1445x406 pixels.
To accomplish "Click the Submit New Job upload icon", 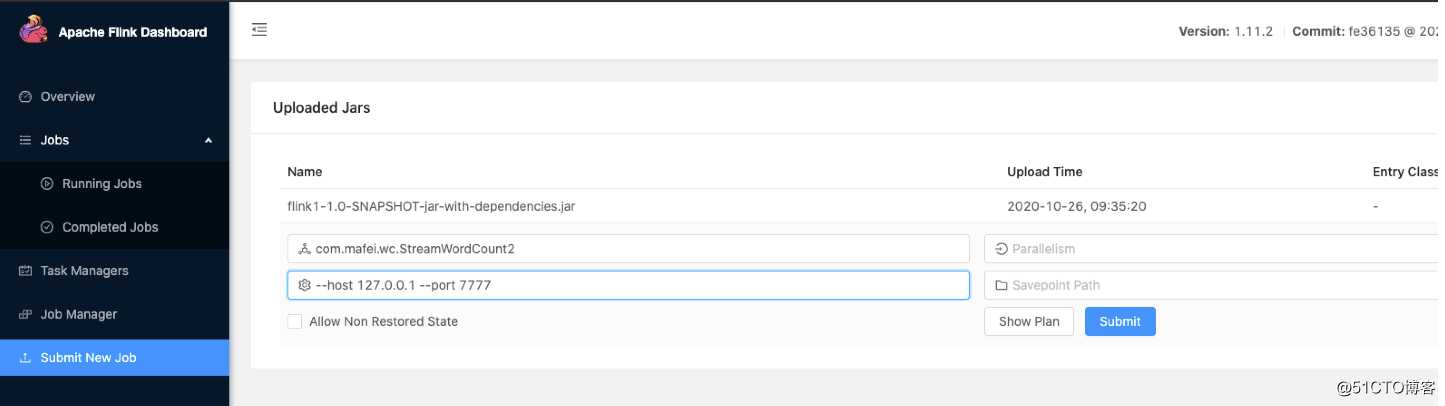I will (x=26, y=358).
